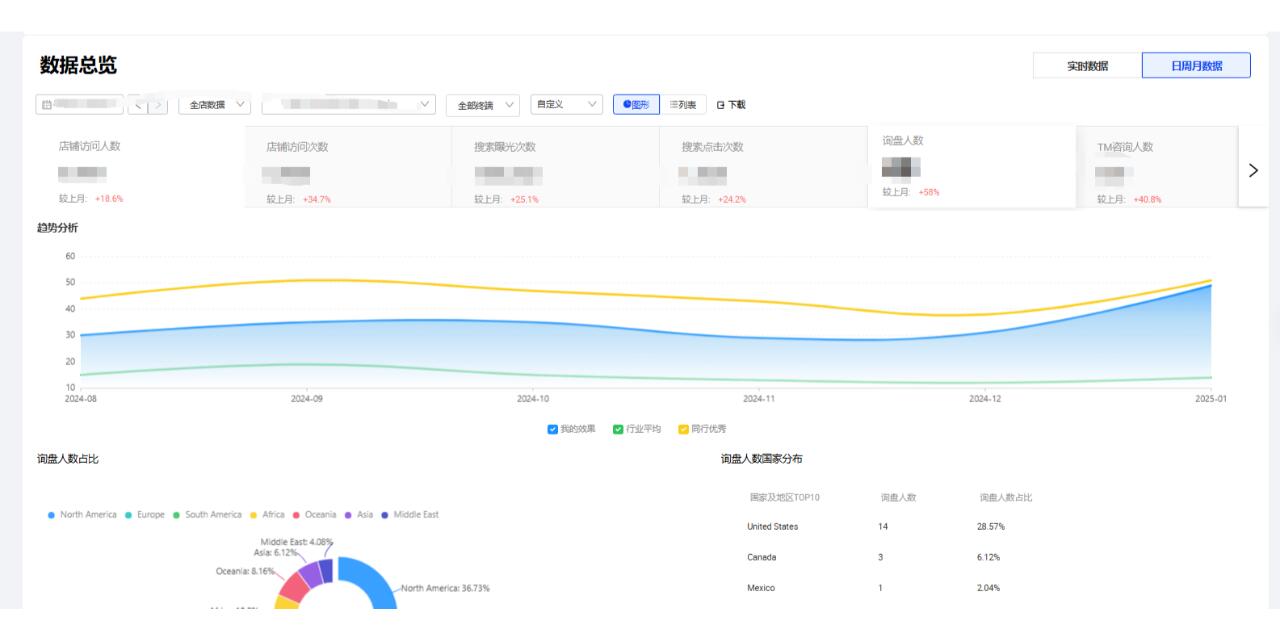Click the +58% change value
Viewport: 1280px width, 639px height.
(x=929, y=192)
